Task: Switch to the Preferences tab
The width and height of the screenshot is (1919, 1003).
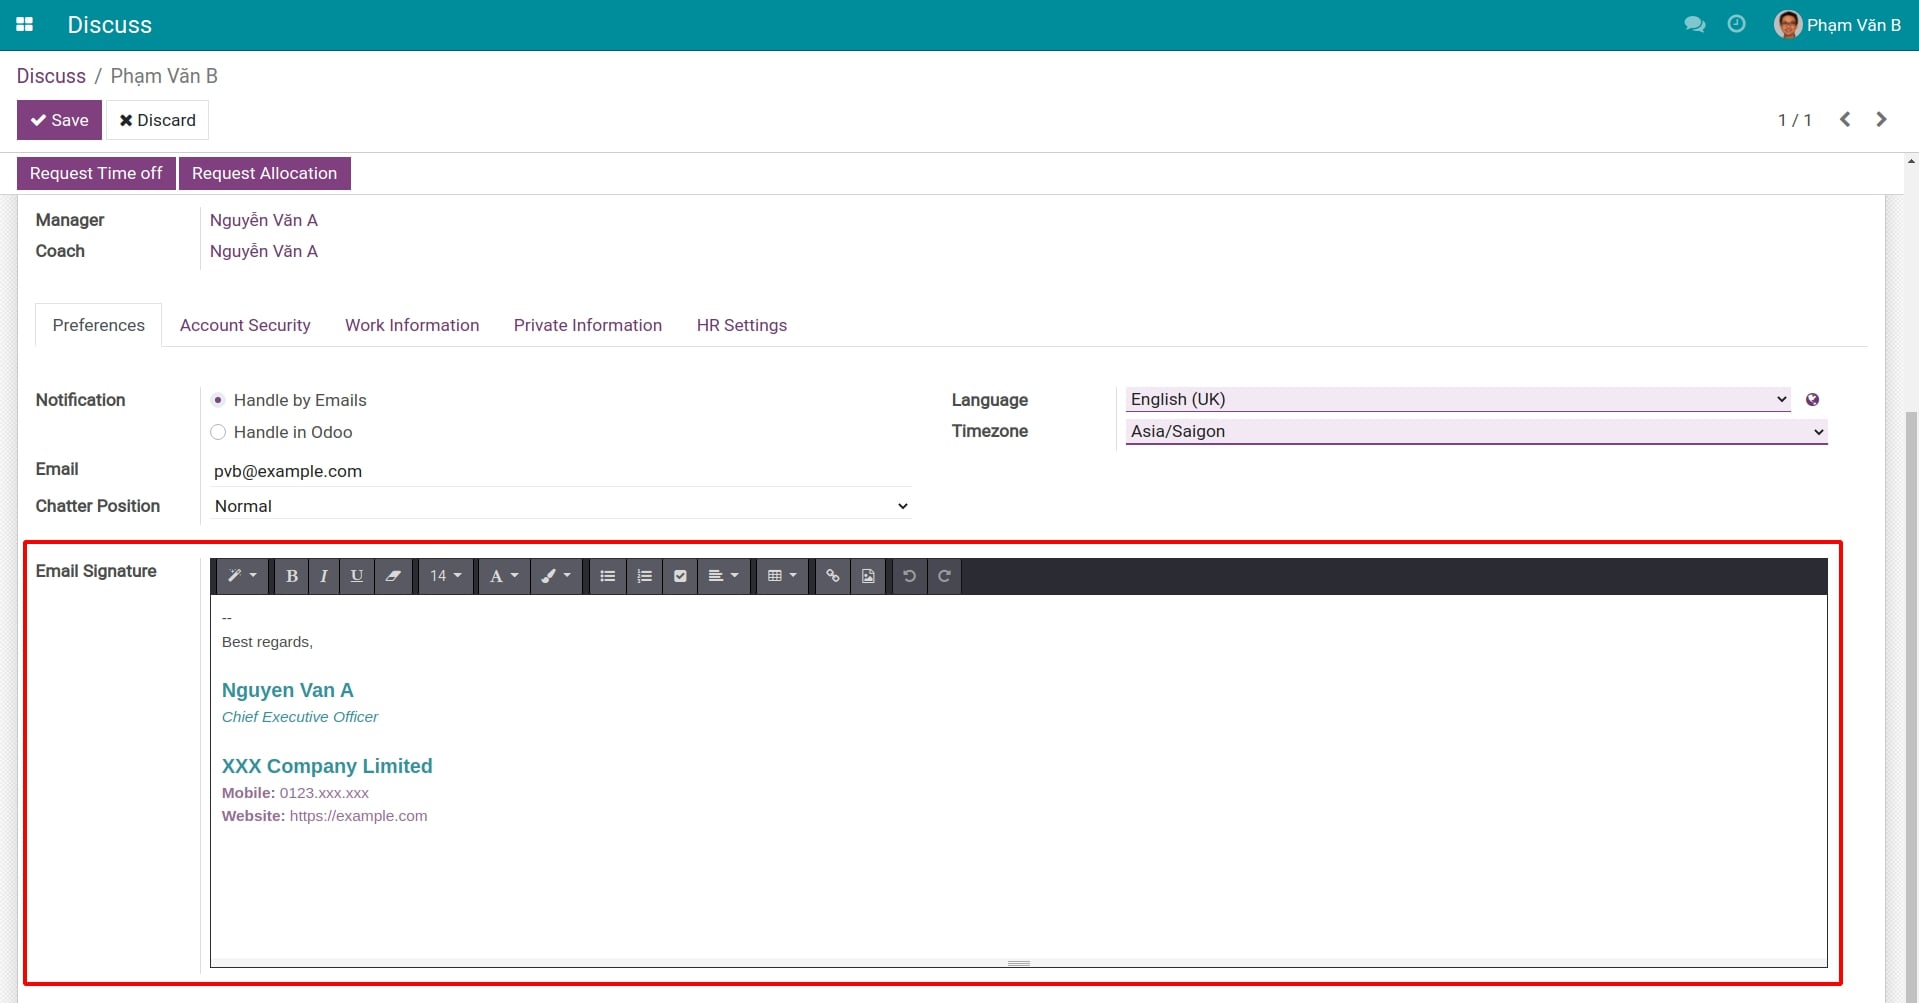Action: (x=99, y=325)
